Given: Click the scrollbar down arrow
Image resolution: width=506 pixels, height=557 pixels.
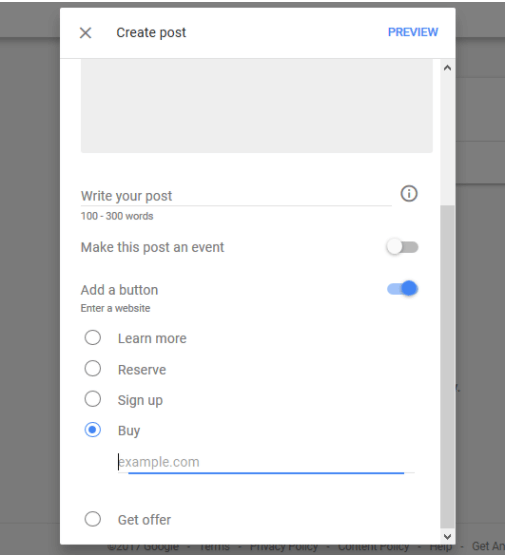Looking at the screenshot, I should click(447, 536).
